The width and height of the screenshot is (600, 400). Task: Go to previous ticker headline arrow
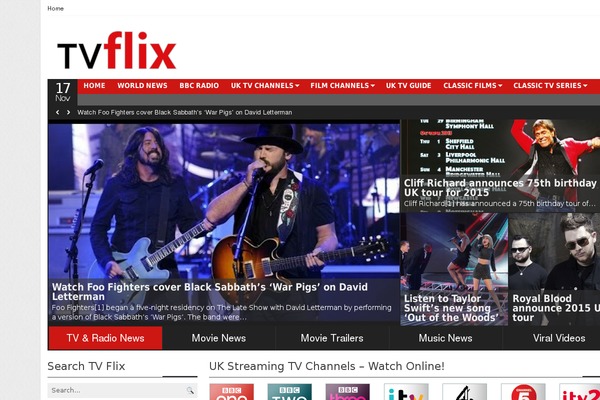coord(57,112)
